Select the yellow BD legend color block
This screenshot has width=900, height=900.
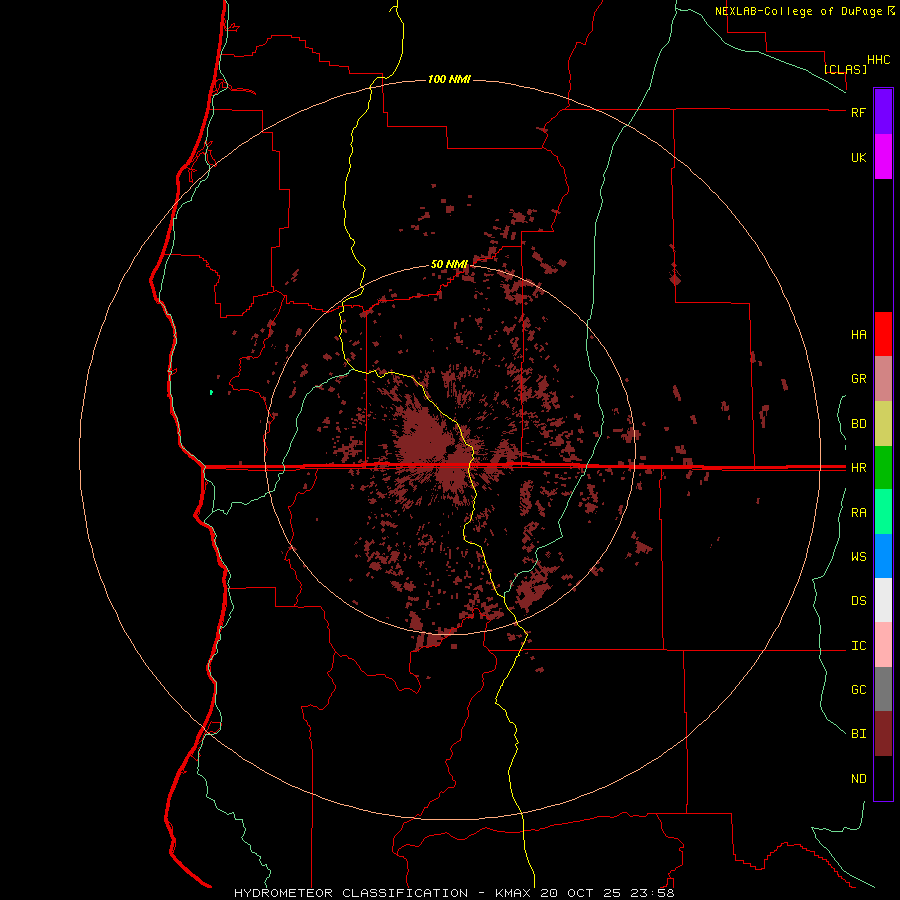(x=883, y=424)
